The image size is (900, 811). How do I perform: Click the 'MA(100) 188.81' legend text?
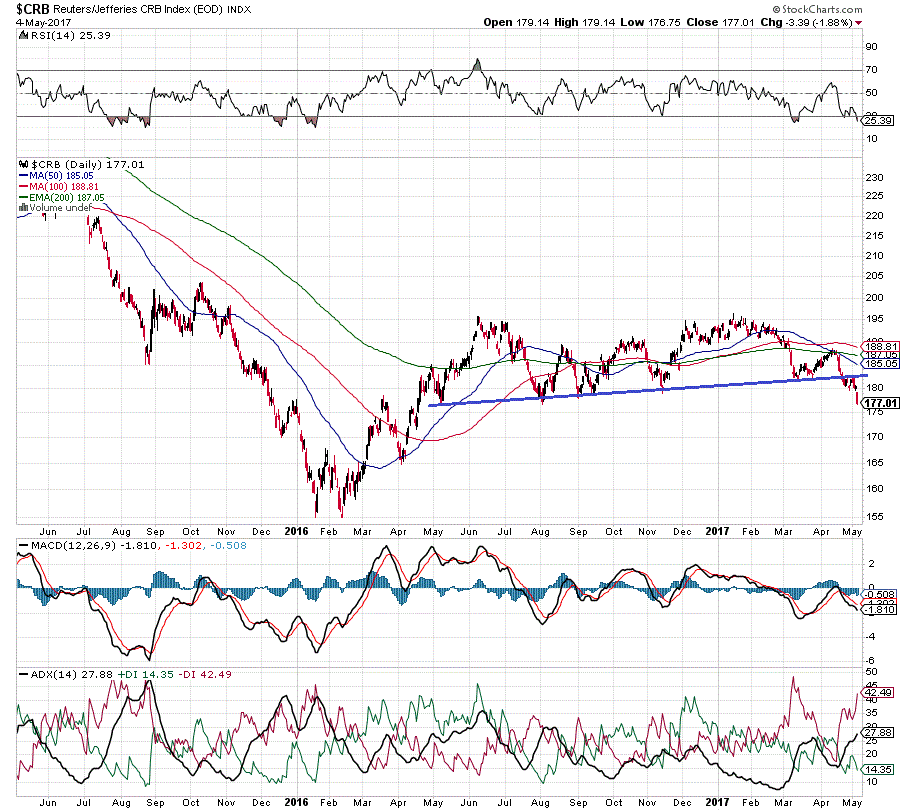64,187
